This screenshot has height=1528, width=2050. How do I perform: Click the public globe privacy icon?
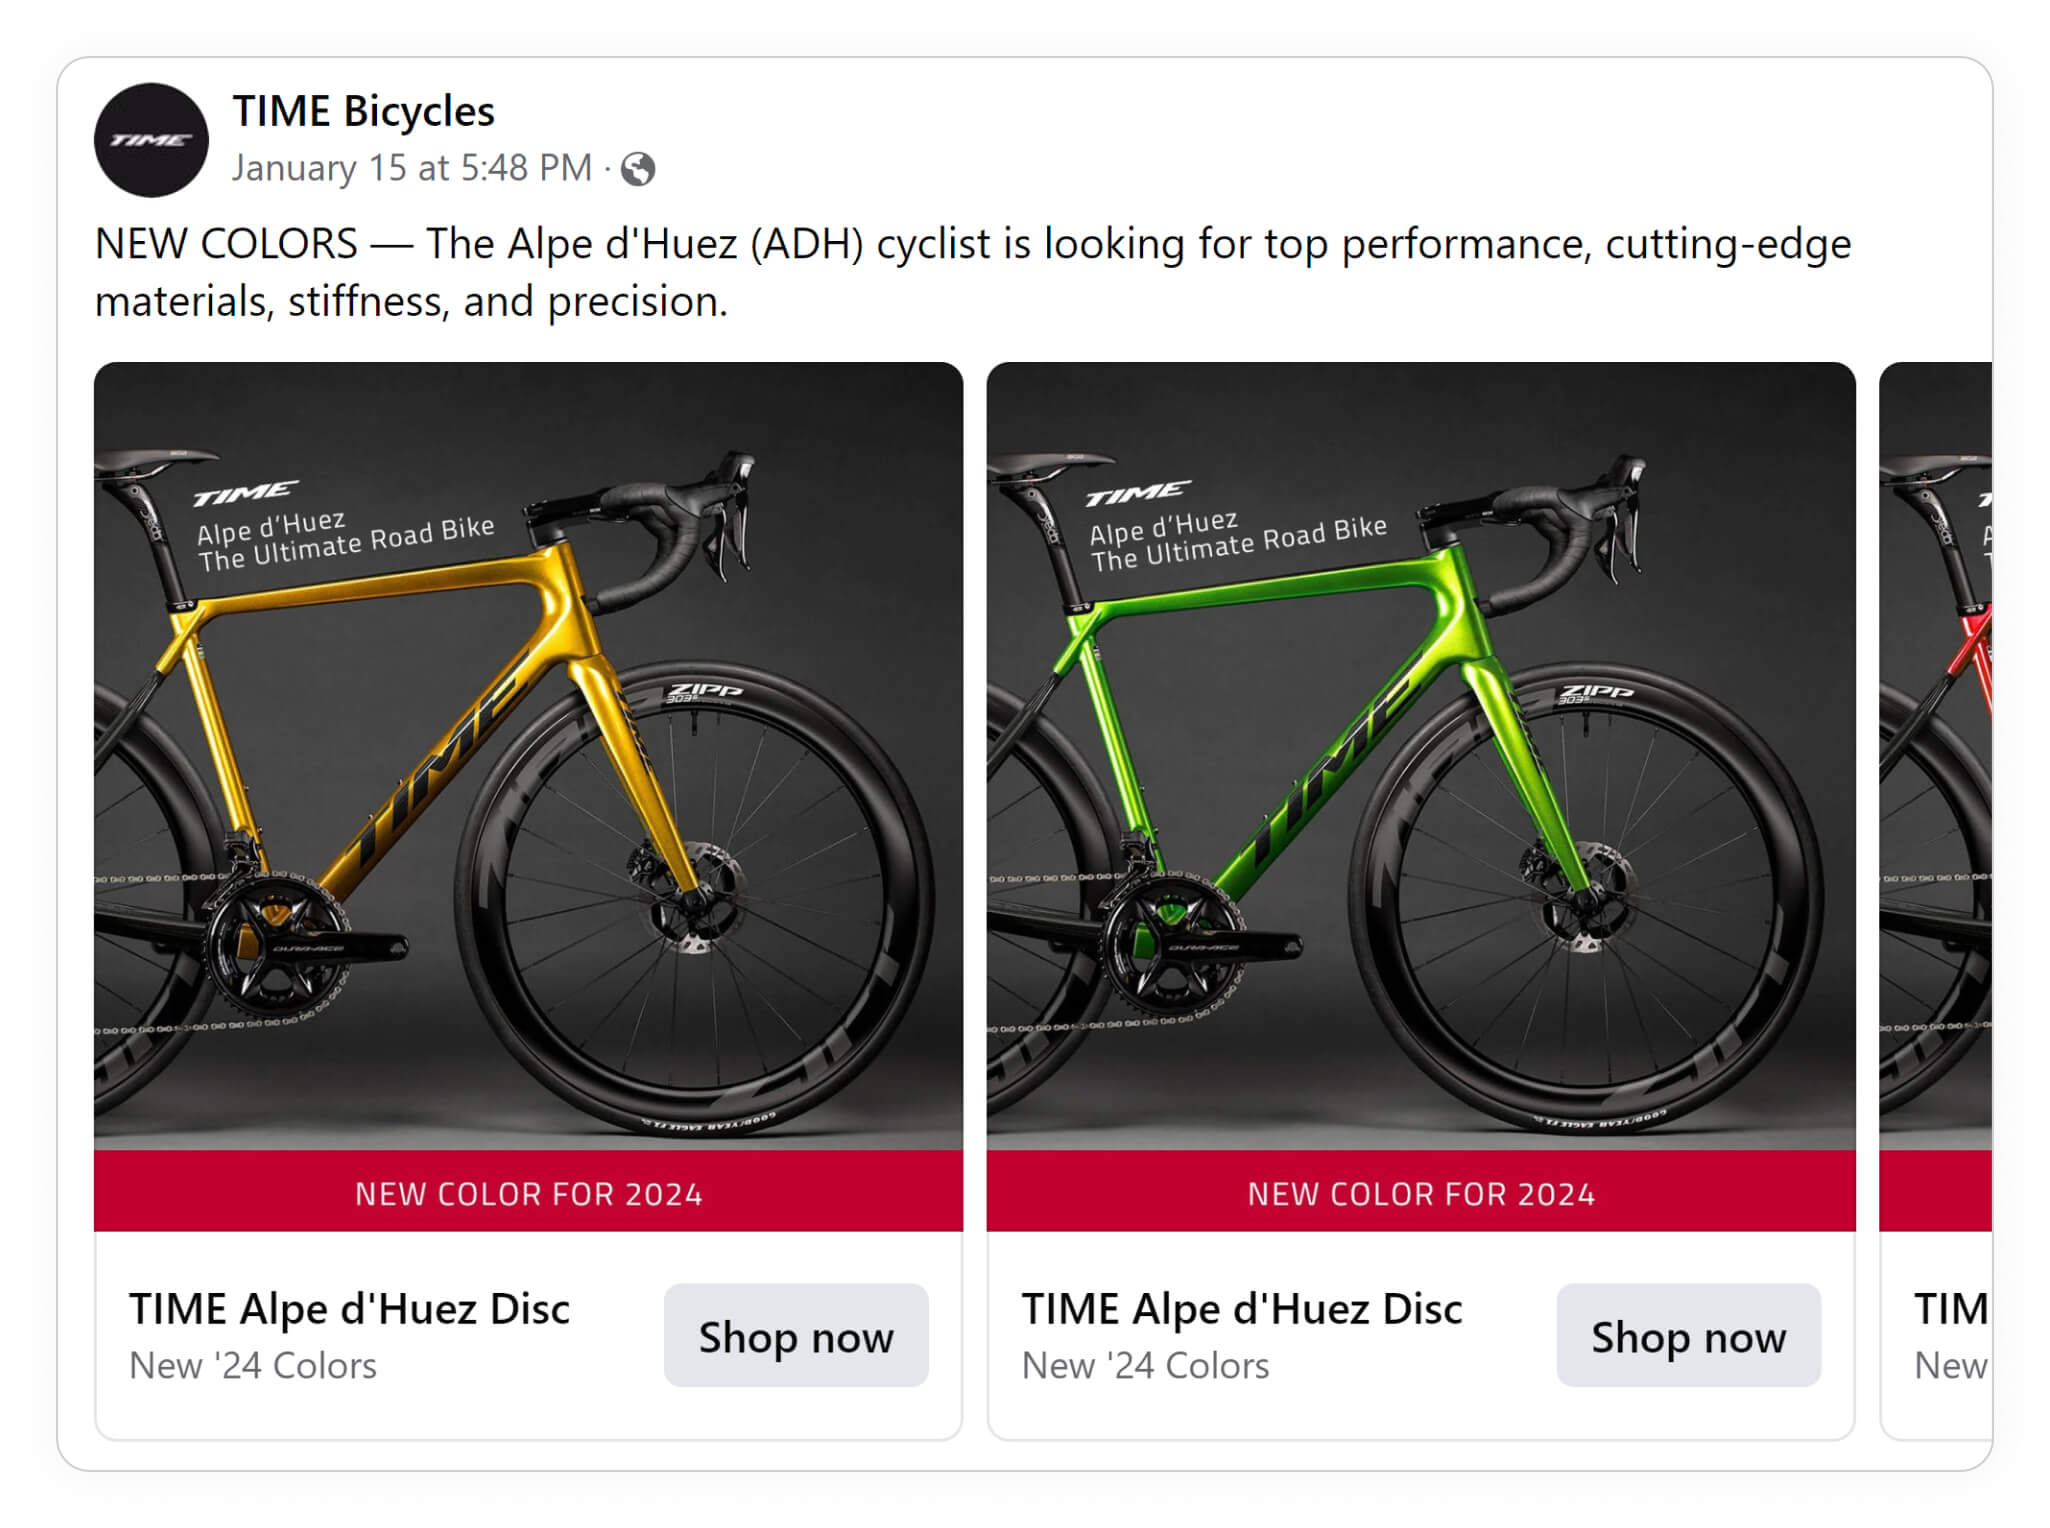pos(638,169)
